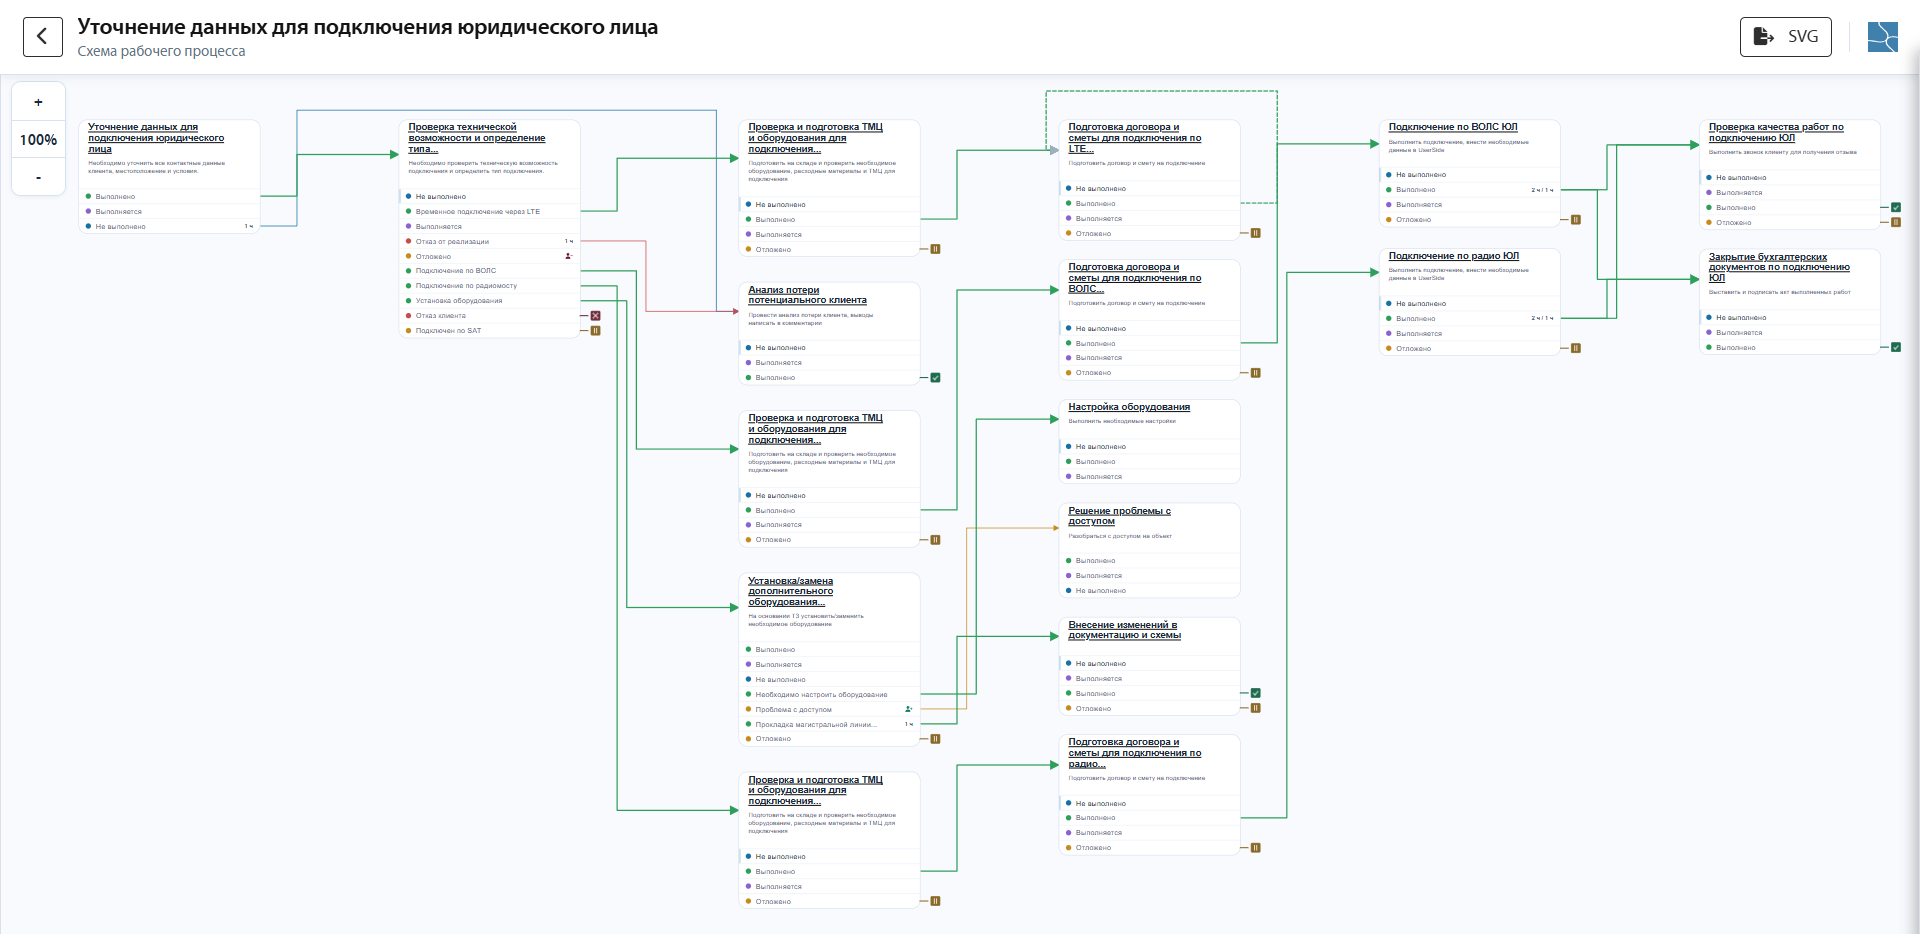Viewport: 1920px width, 934px height.
Task: Open Анализ потери потенциального клиента title link
Action: [808, 295]
